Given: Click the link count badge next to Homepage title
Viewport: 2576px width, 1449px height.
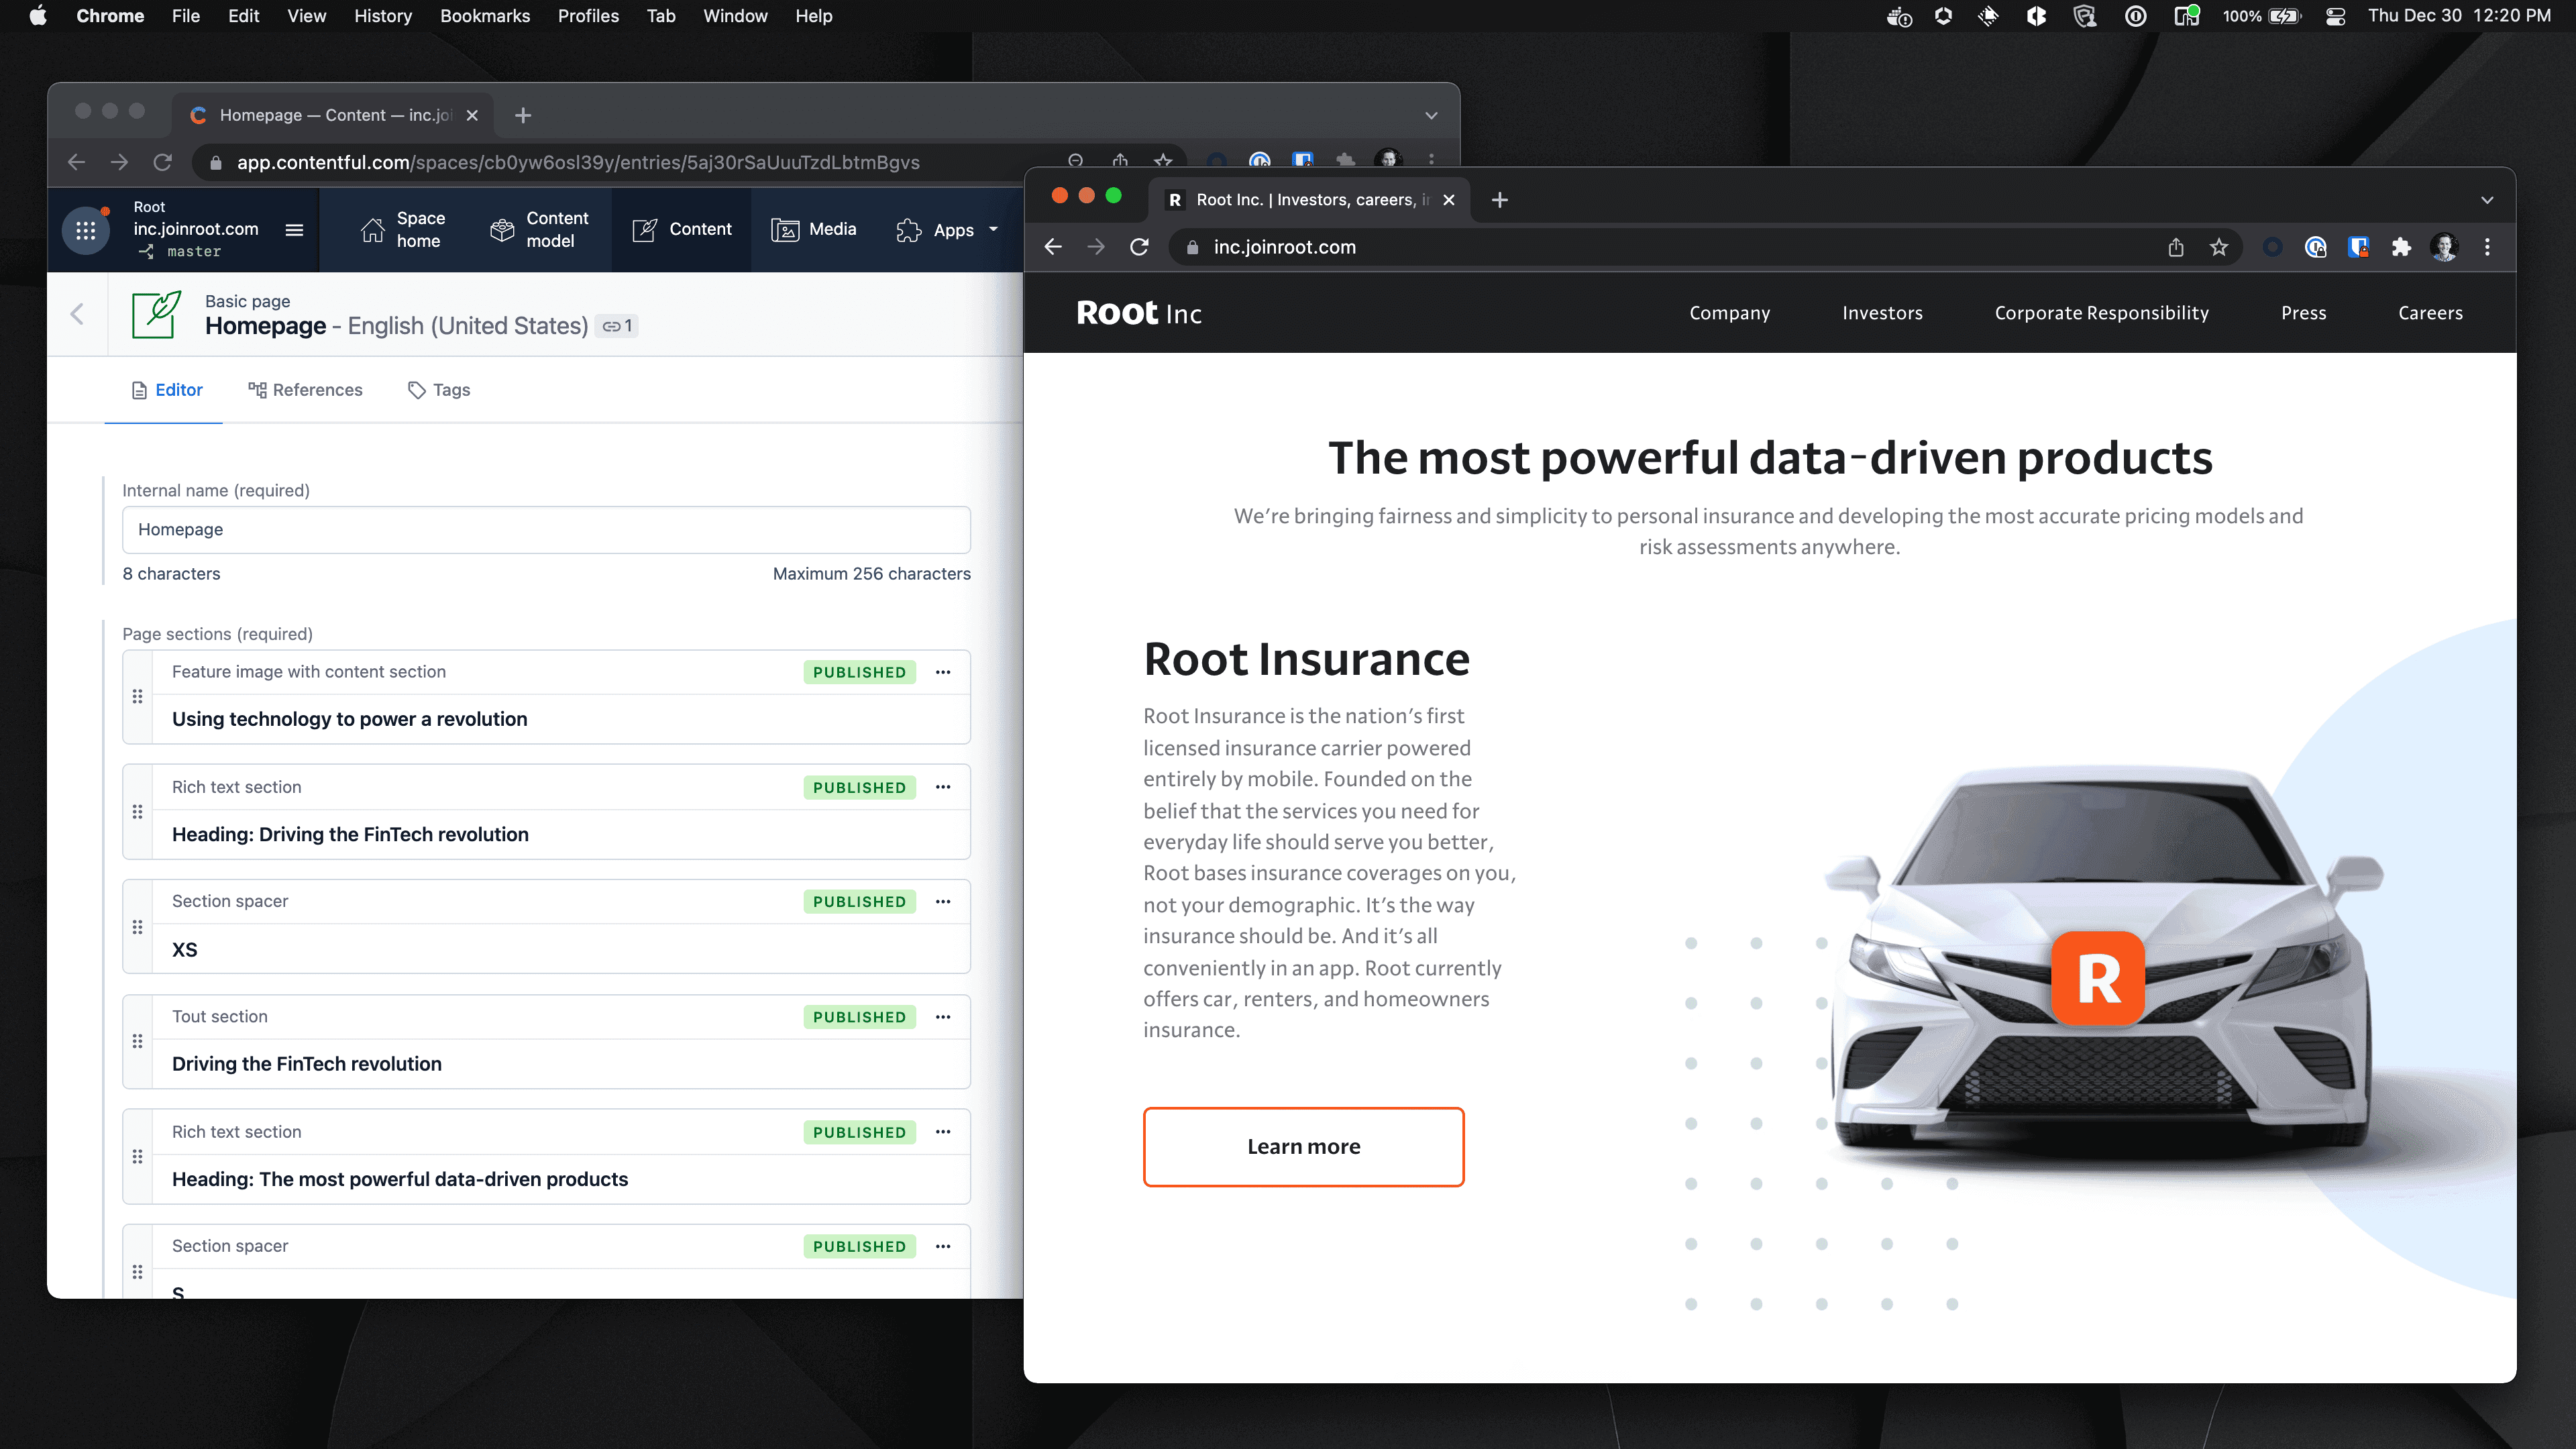Looking at the screenshot, I should click(x=617, y=326).
